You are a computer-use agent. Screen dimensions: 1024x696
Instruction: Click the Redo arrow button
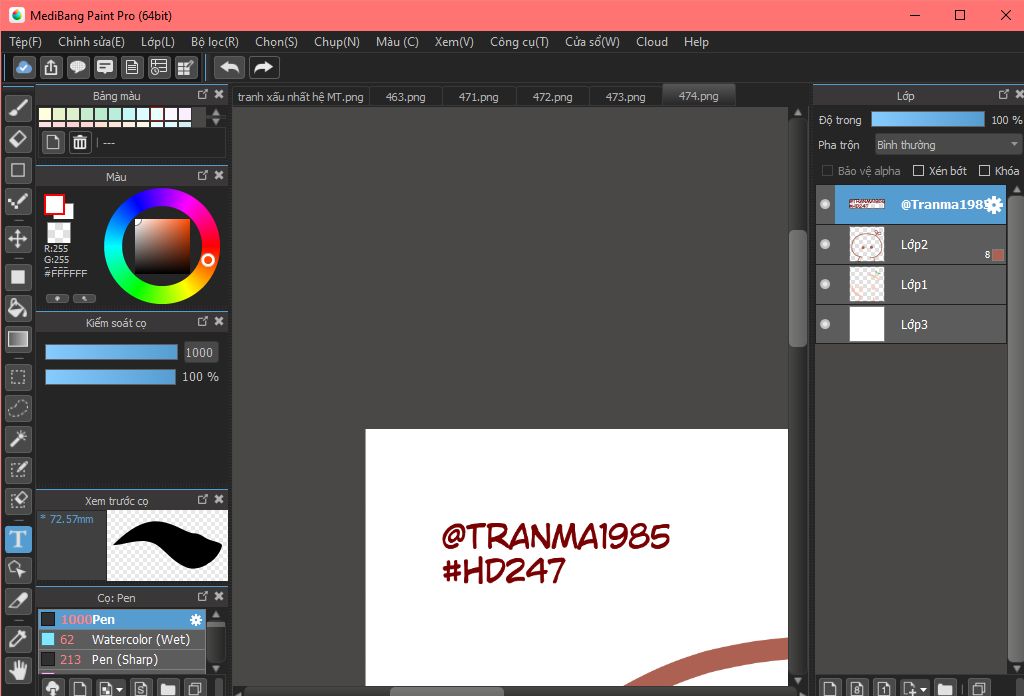[264, 67]
